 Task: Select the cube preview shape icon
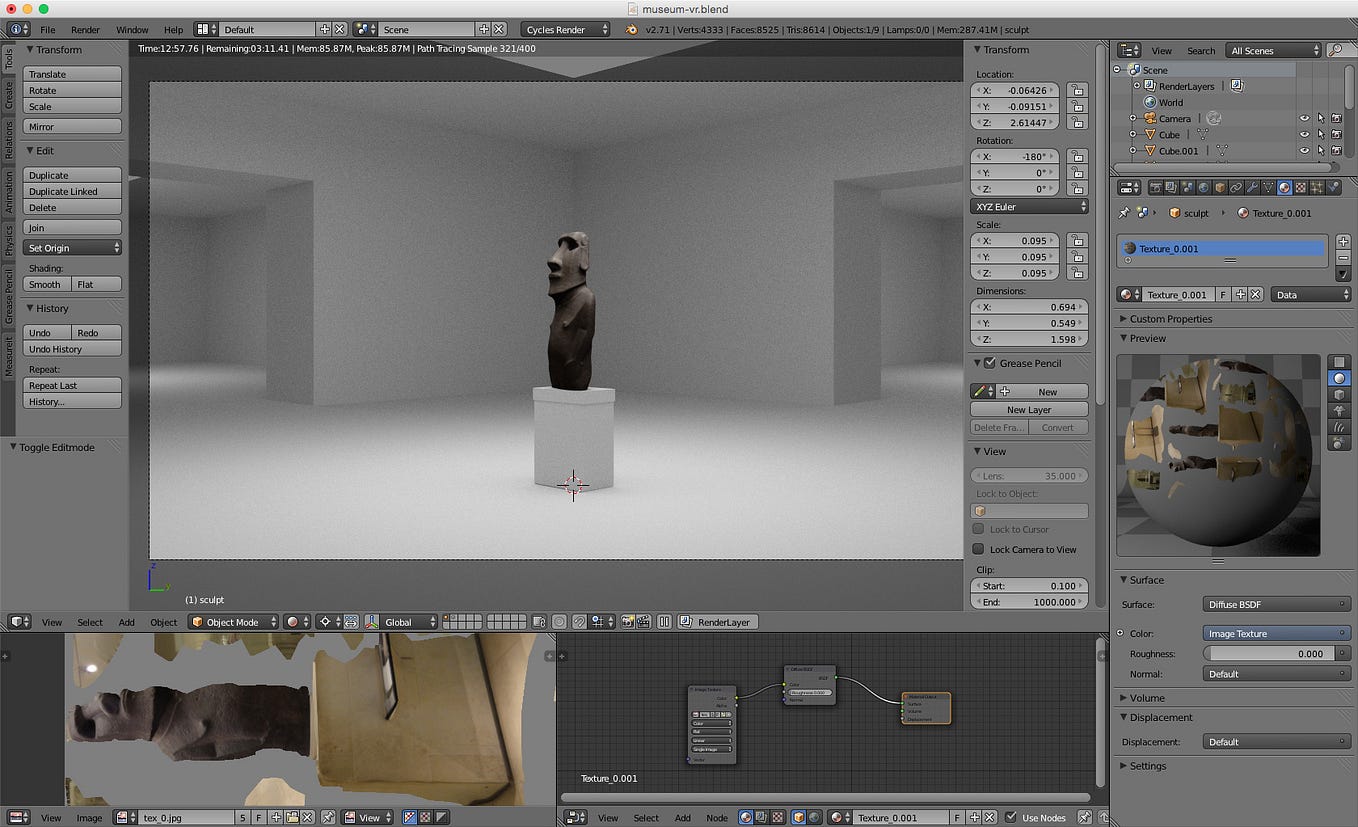[x=1340, y=395]
